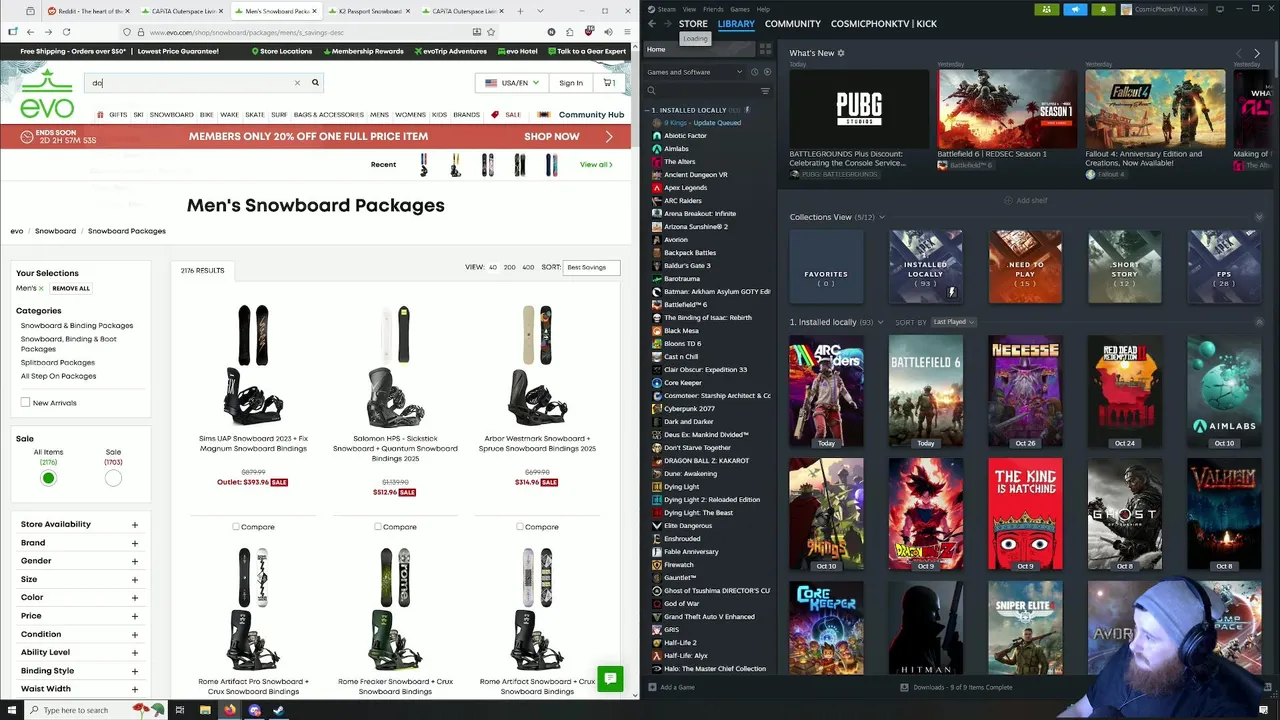Image resolution: width=1280 pixels, height=720 pixels.
Task: Go back in the Firefox browser
Action: pyautogui.click(x=30, y=32)
